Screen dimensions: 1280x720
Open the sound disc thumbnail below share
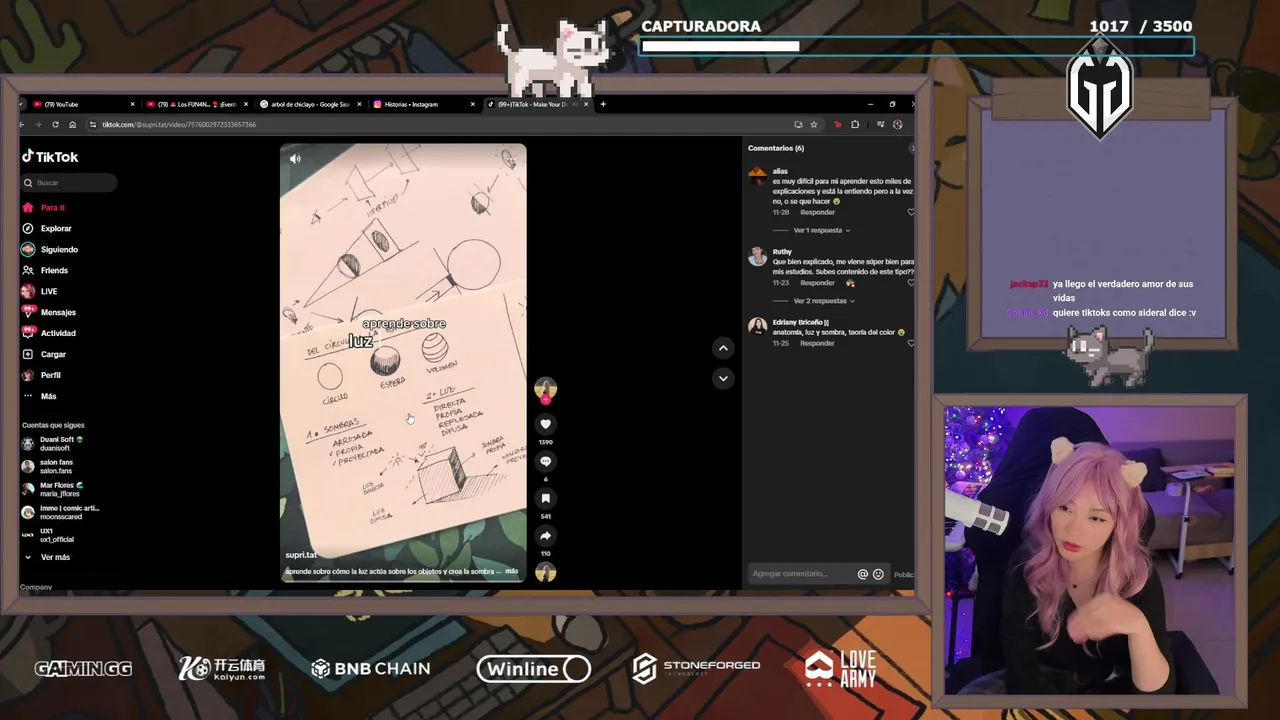(545, 572)
